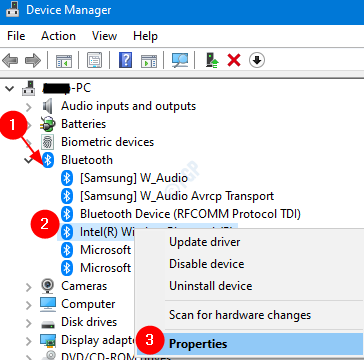Expand Audio inputs and outputs
This screenshot has width=364, height=360.
click(x=29, y=107)
